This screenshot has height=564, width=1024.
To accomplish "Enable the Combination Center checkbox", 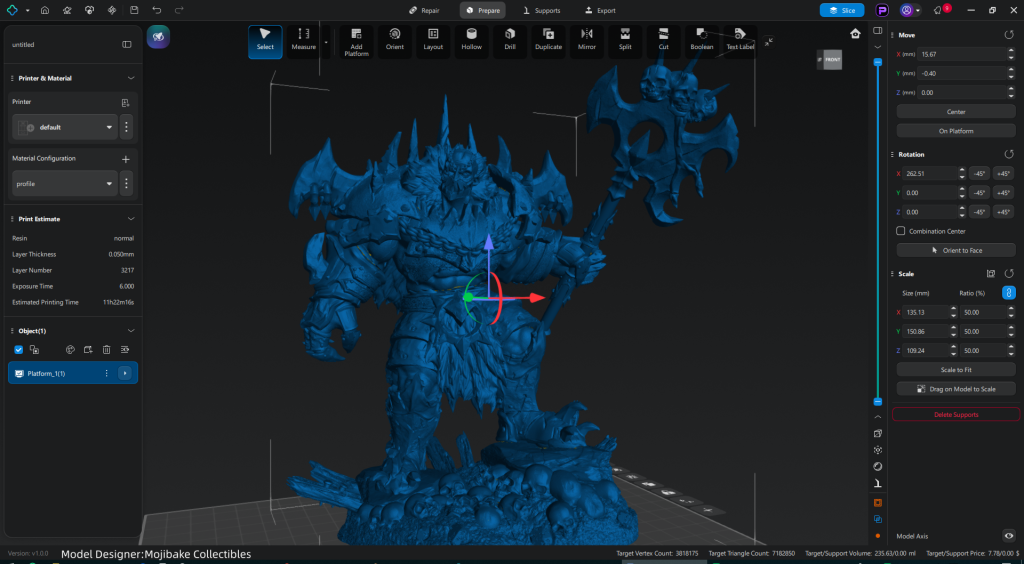I will (x=901, y=231).
